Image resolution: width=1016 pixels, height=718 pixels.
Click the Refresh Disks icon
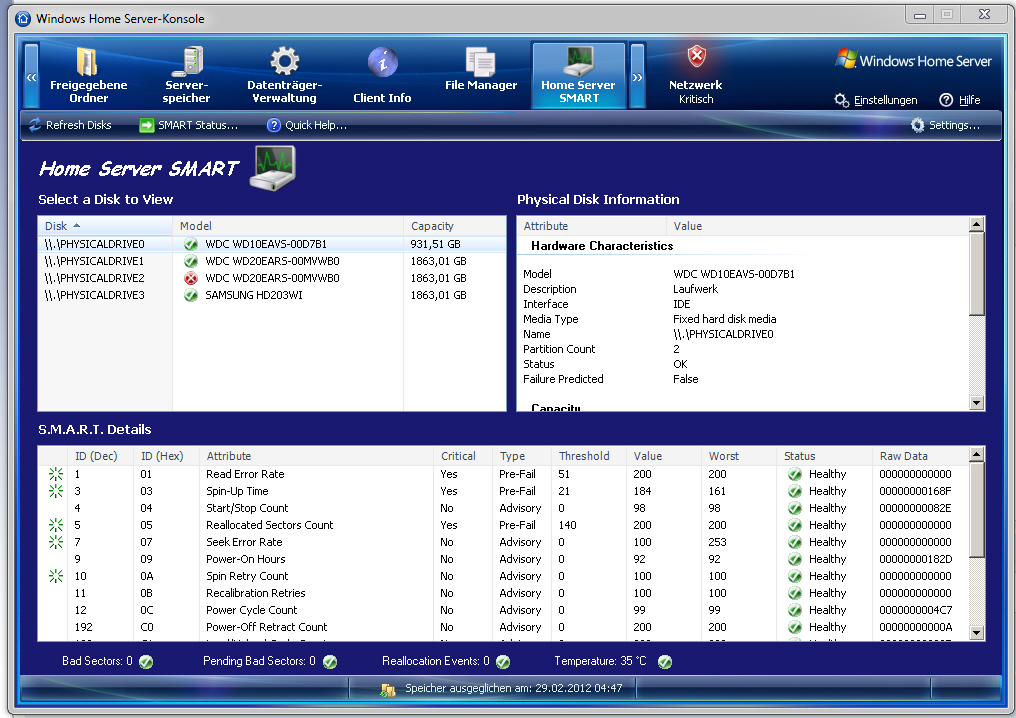coord(31,125)
